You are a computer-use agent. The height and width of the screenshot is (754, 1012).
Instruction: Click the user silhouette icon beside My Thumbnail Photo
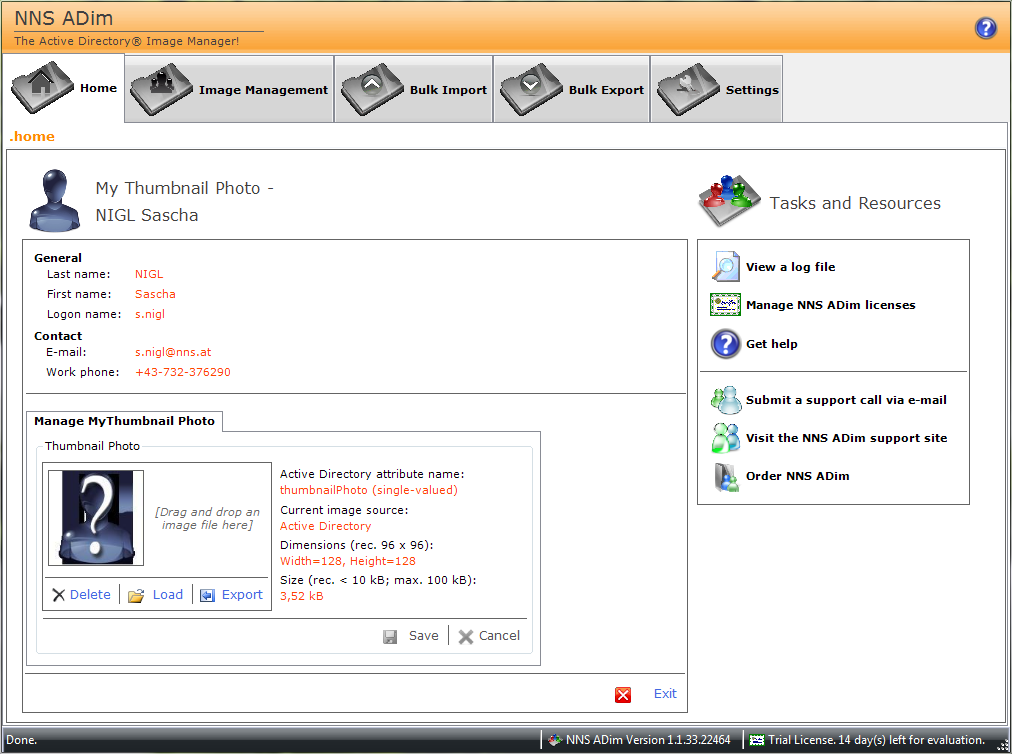tap(55, 201)
